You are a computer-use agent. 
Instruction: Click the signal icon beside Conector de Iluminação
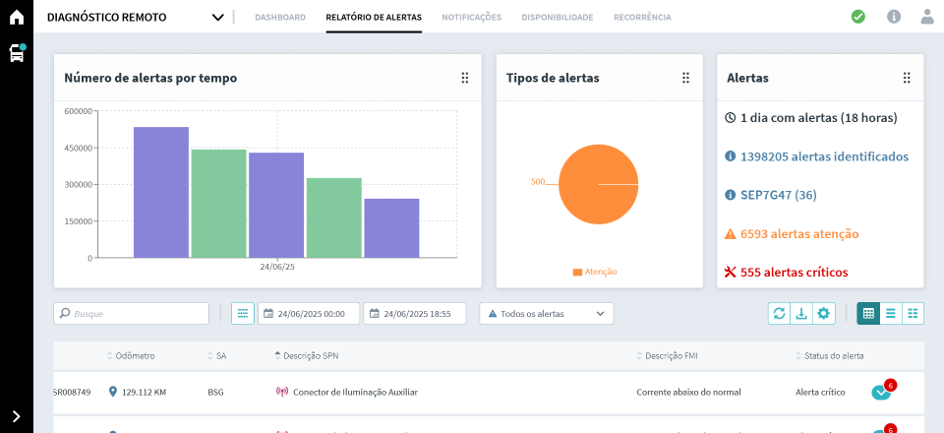pyautogui.click(x=281, y=392)
